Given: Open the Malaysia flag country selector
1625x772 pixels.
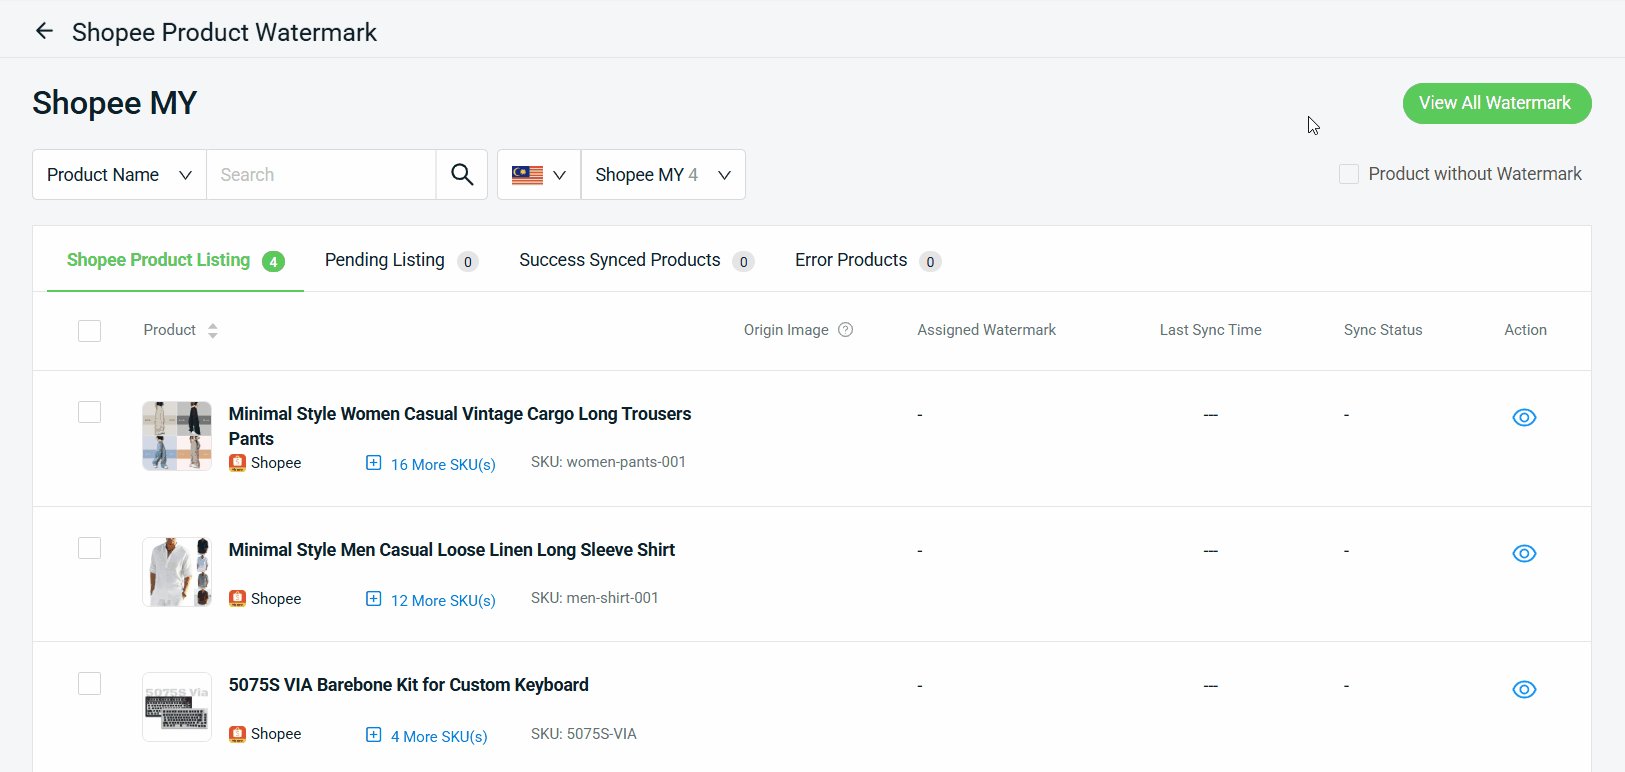Looking at the screenshot, I should [539, 175].
